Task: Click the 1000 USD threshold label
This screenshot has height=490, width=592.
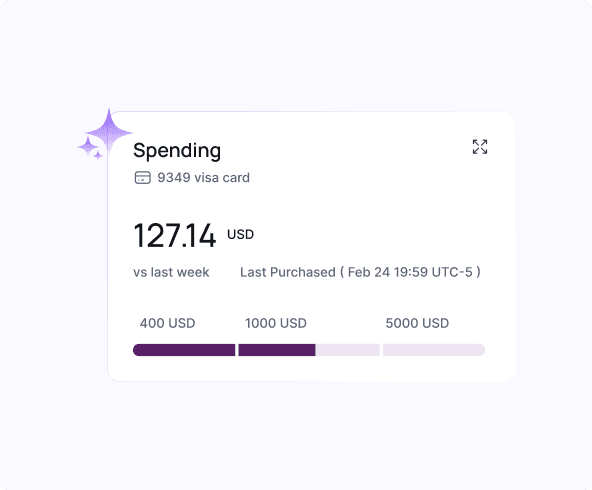Action: click(x=276, y=323)
